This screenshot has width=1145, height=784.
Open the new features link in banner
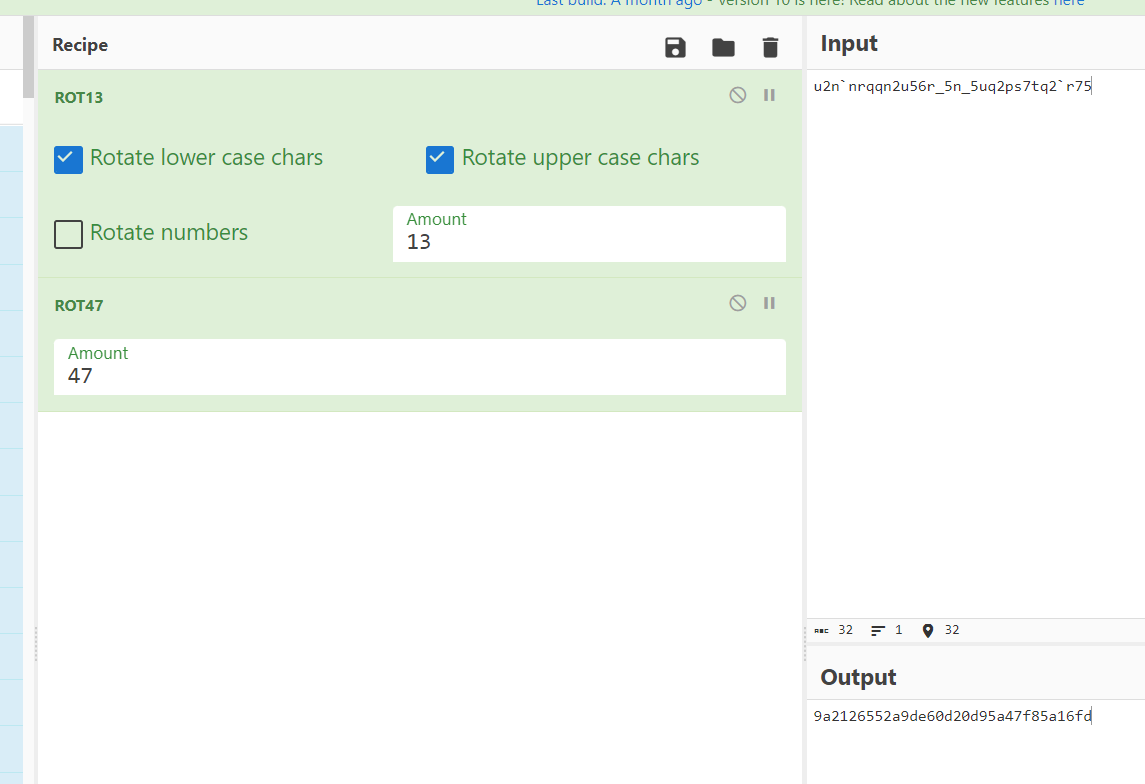(1068, 4)
